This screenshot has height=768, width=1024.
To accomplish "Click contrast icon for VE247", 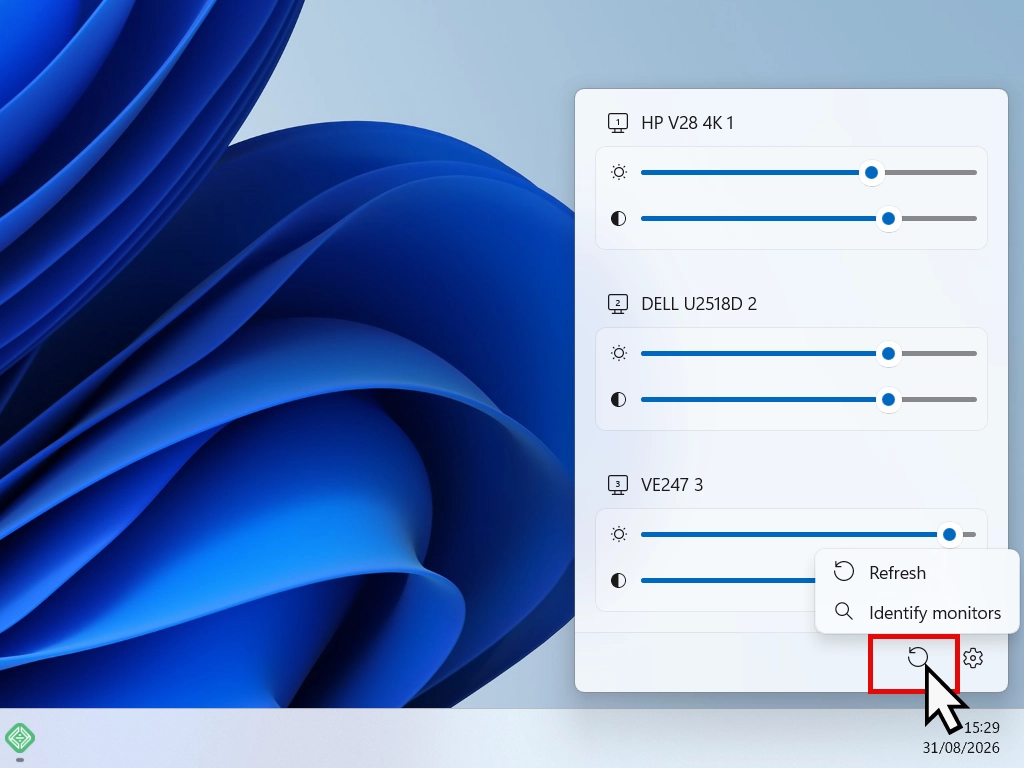I will click(618, 581).
